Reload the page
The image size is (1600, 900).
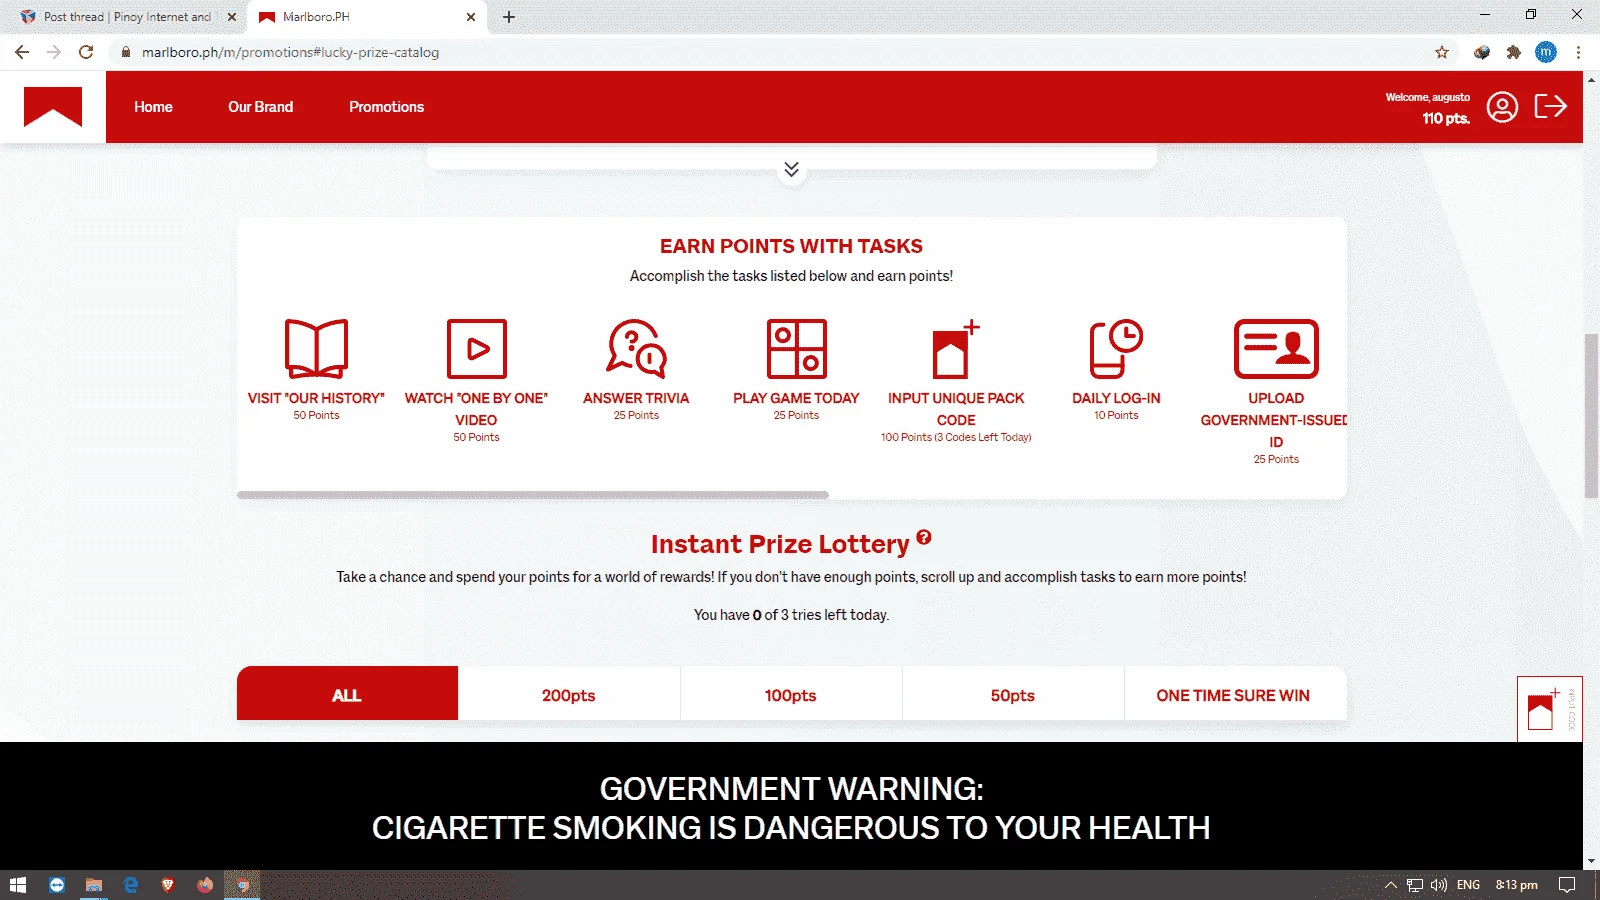pyautogui.click(x=86, y=52)
